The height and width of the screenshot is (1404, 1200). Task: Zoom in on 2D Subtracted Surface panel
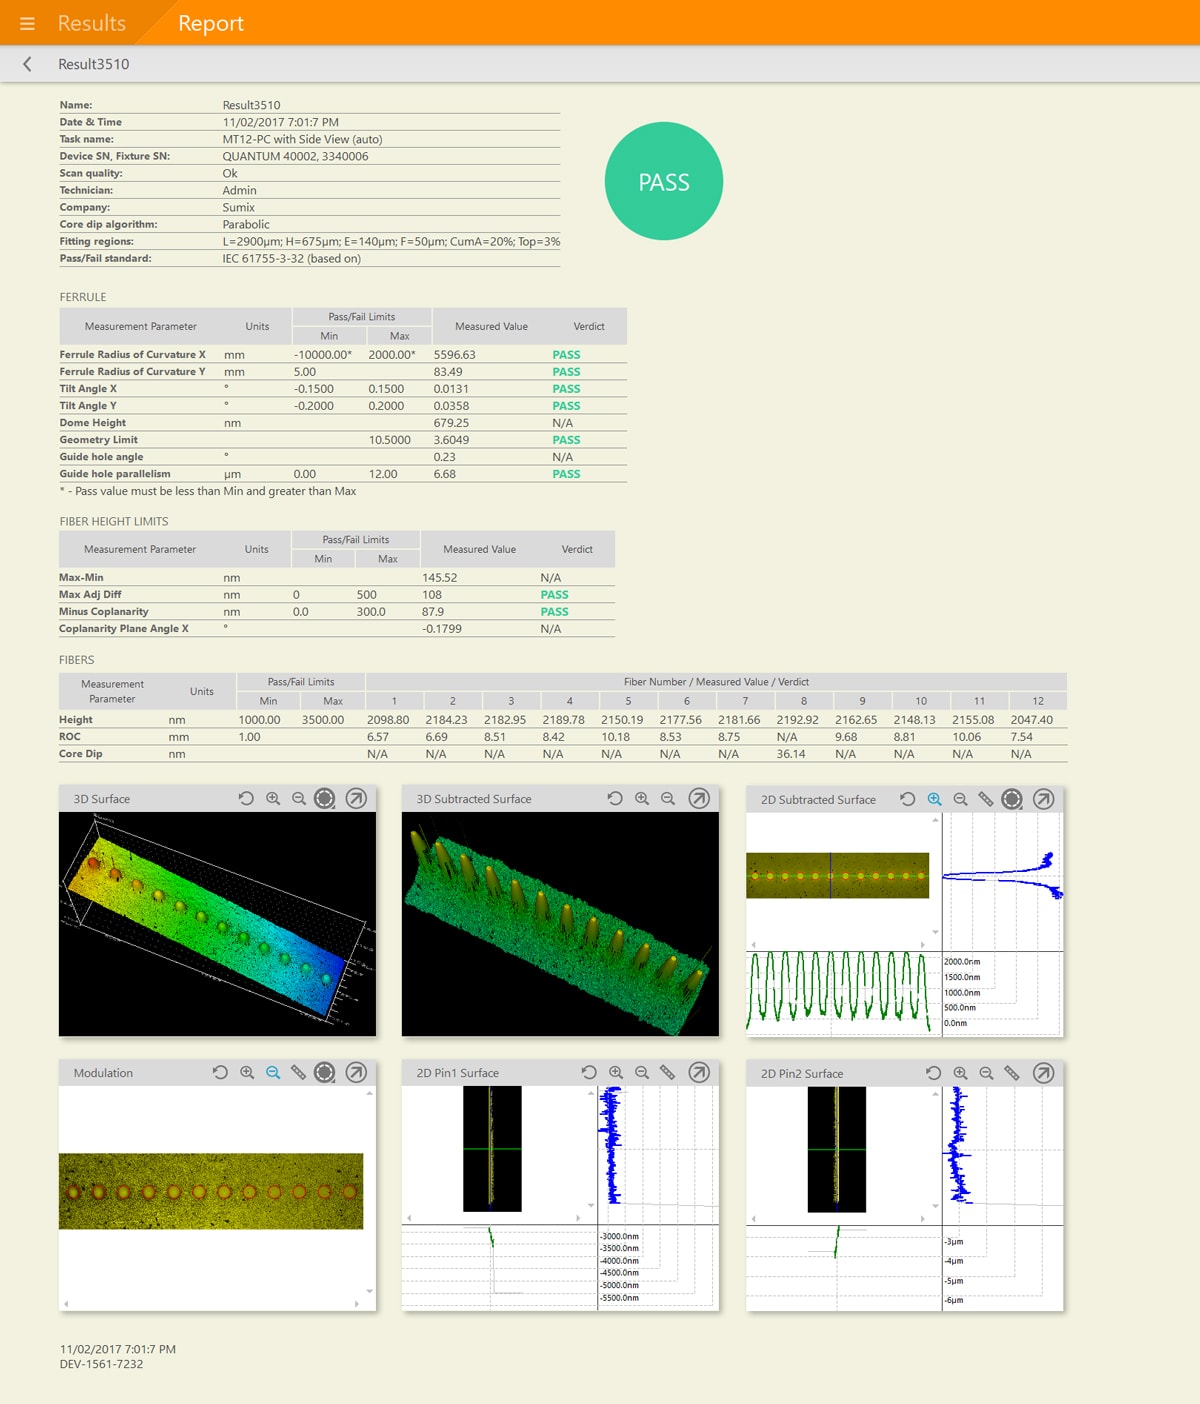pos(934,799)
